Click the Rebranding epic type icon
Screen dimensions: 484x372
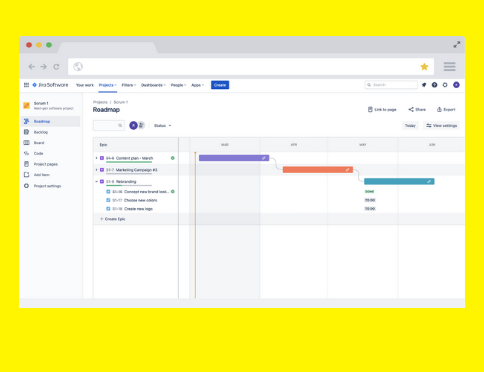coord(102,181)
